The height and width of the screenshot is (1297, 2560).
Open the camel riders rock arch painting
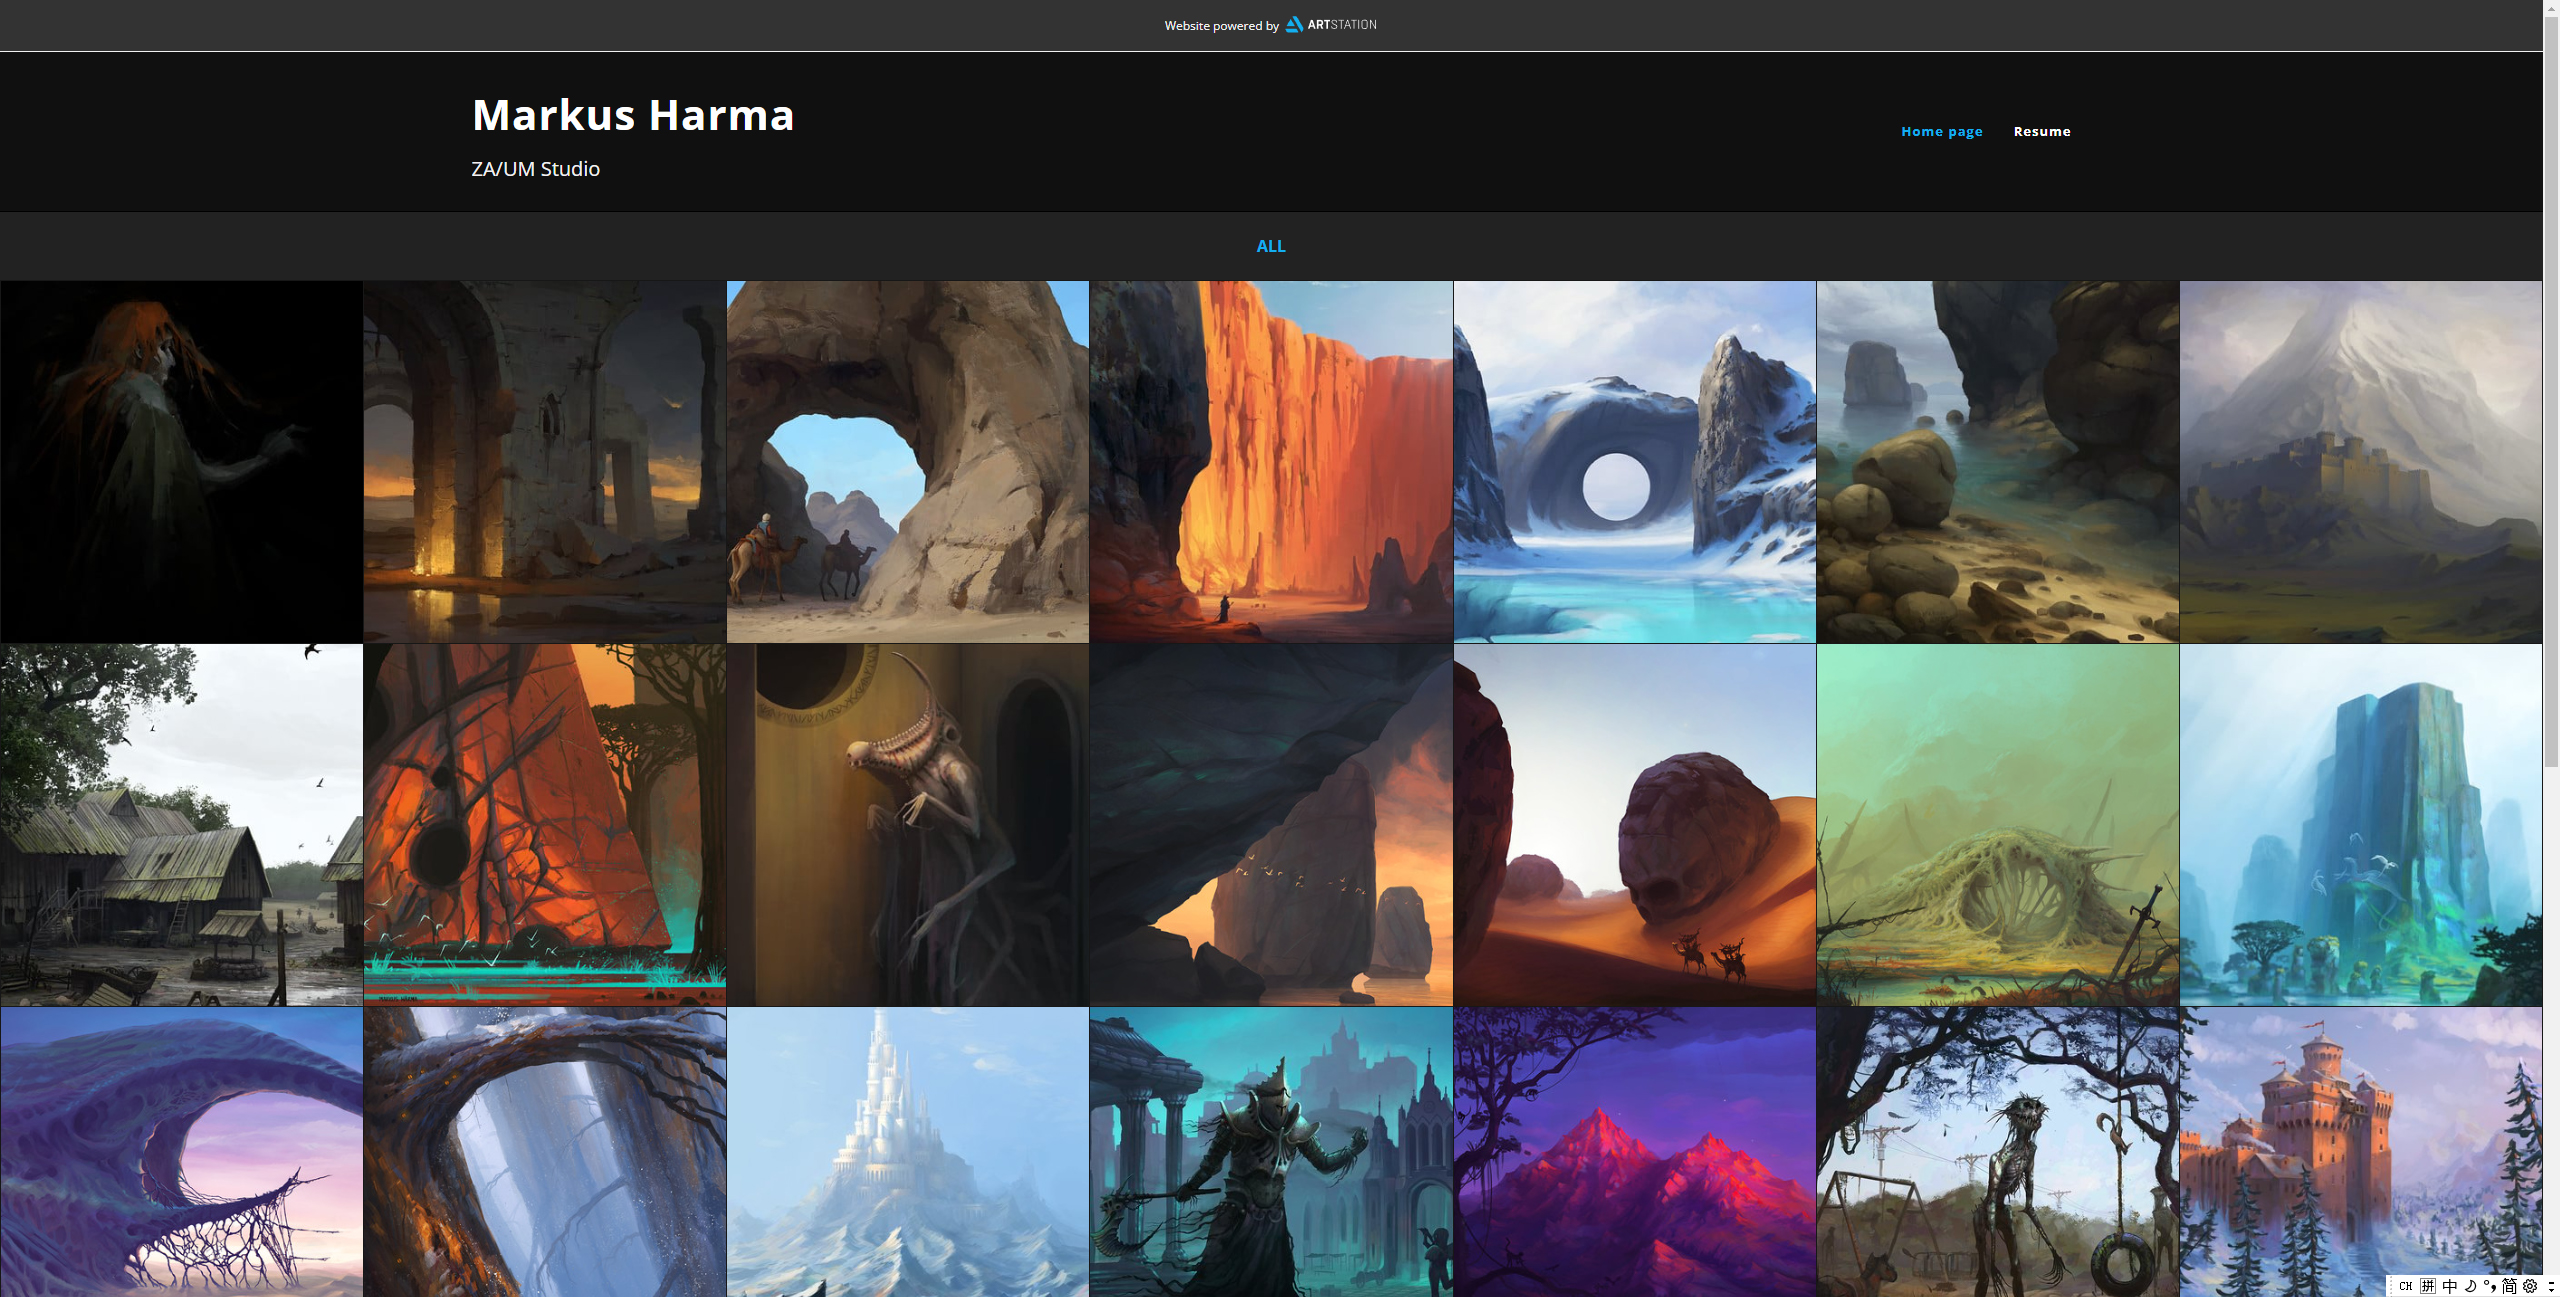pos(907,461)
